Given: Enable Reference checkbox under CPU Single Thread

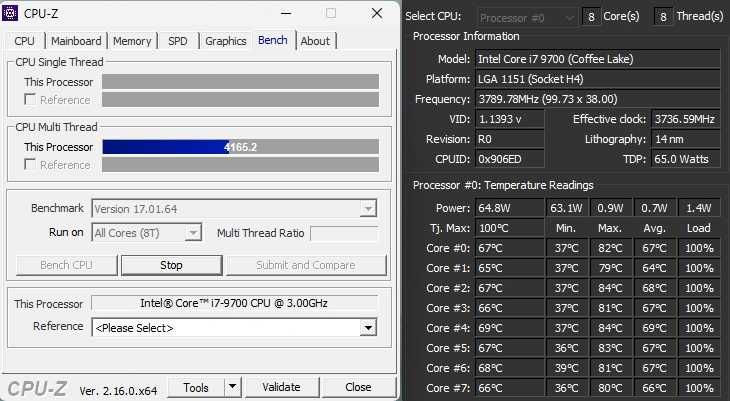Looking at the screenshot, I should 30,99.
